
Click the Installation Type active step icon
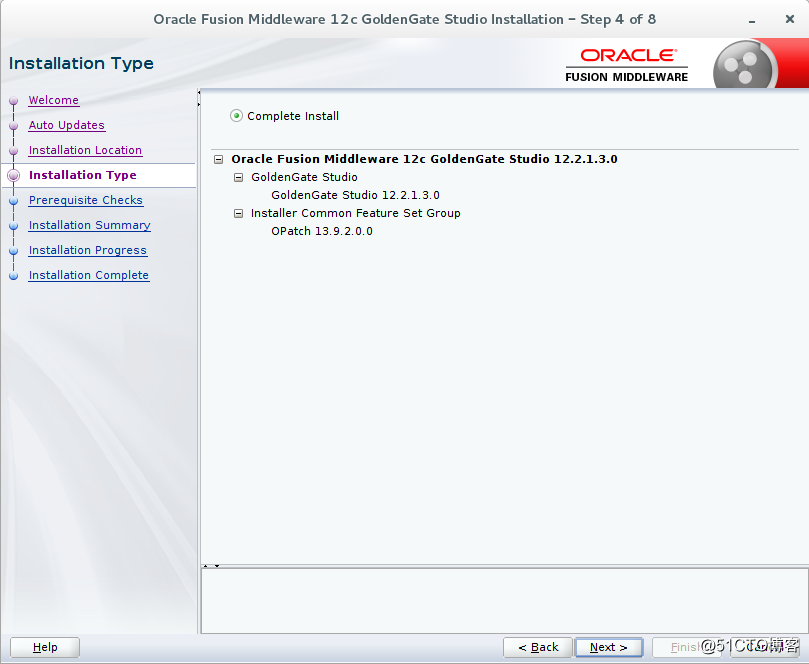click(x=14, y=175)
